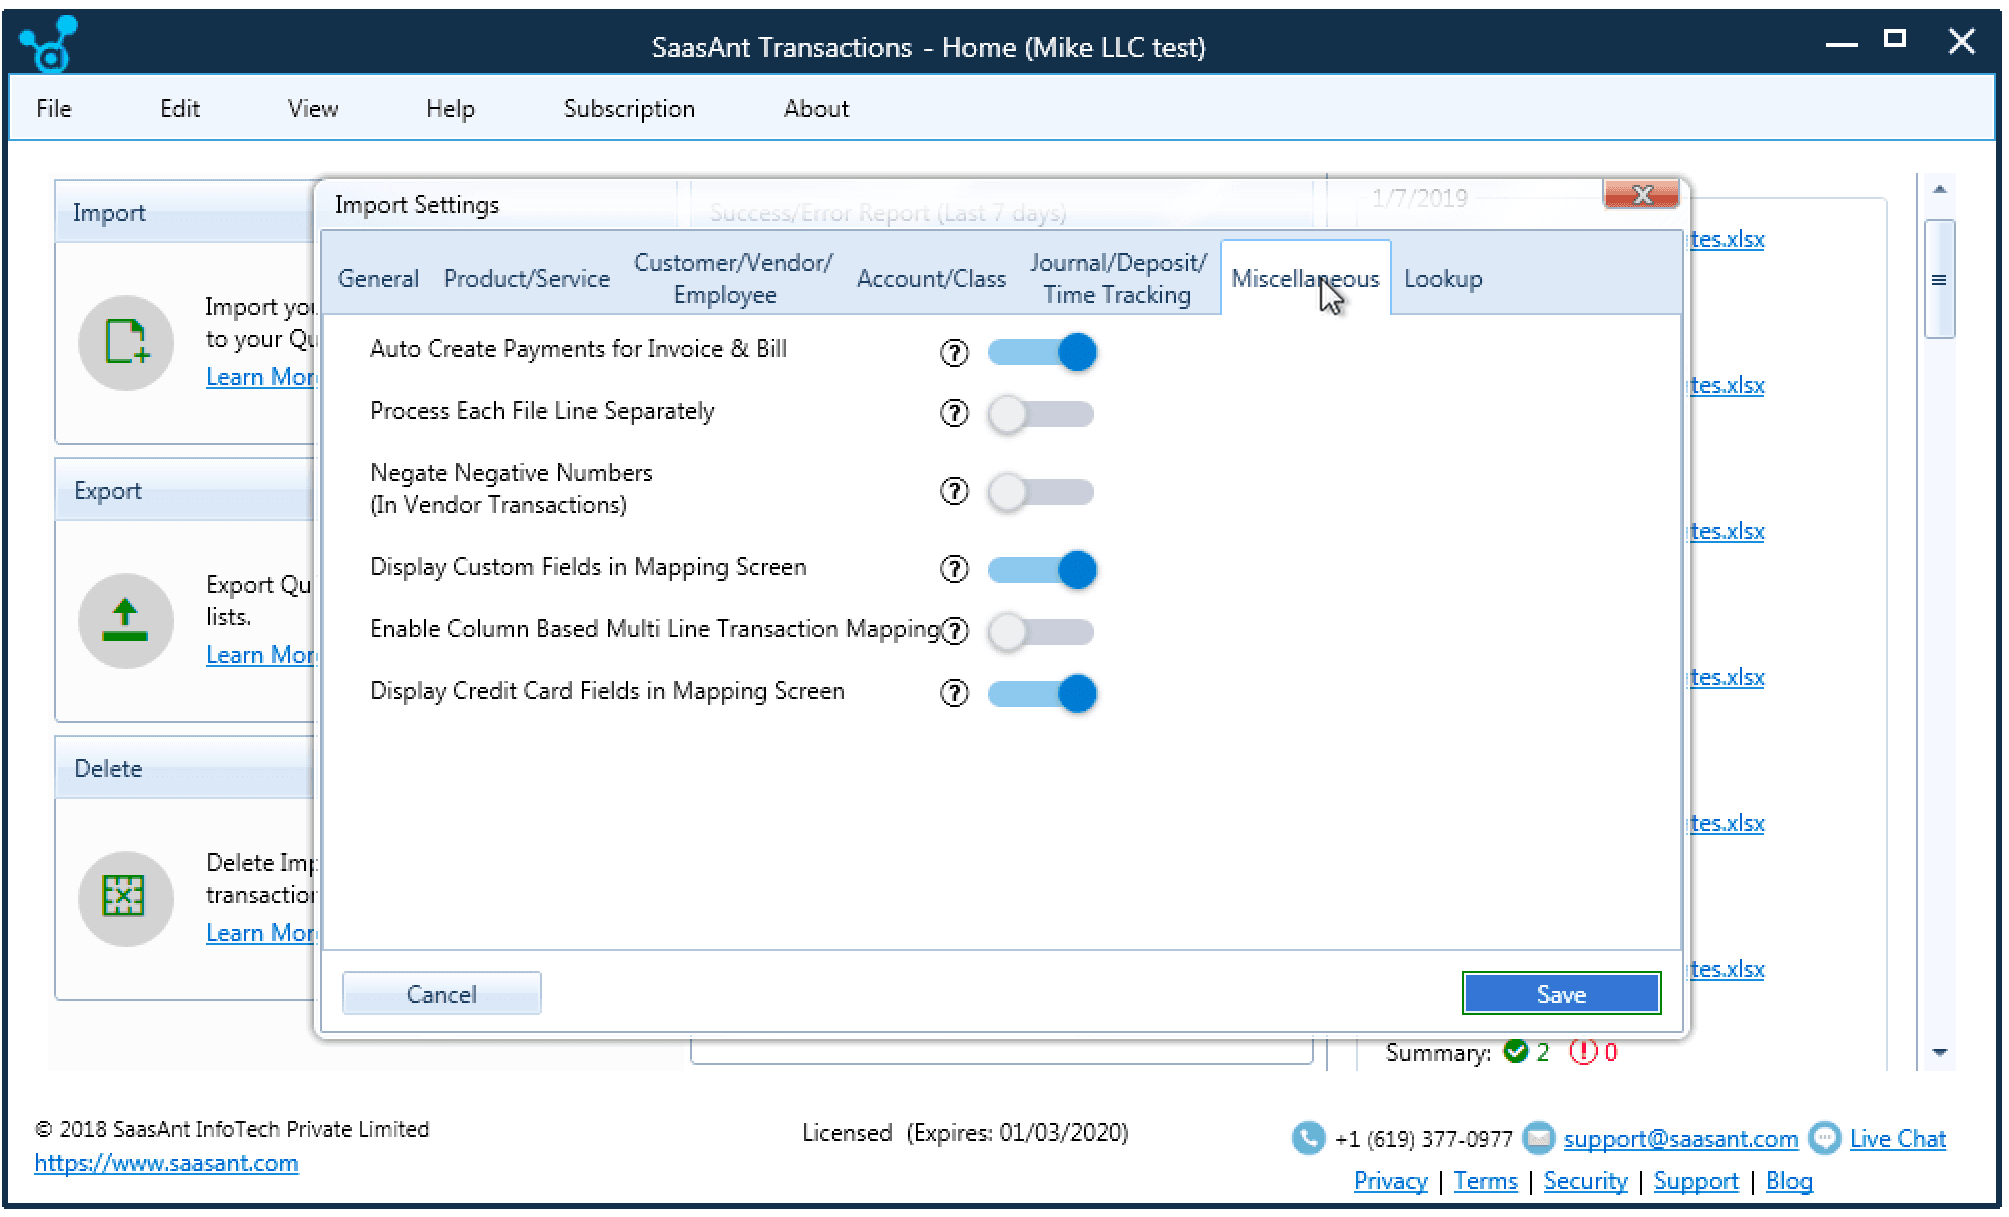The height and width of the screenshot is (1217, 2009).
Task: Cancel the Import Settings dialog
Action: point(441,994)
